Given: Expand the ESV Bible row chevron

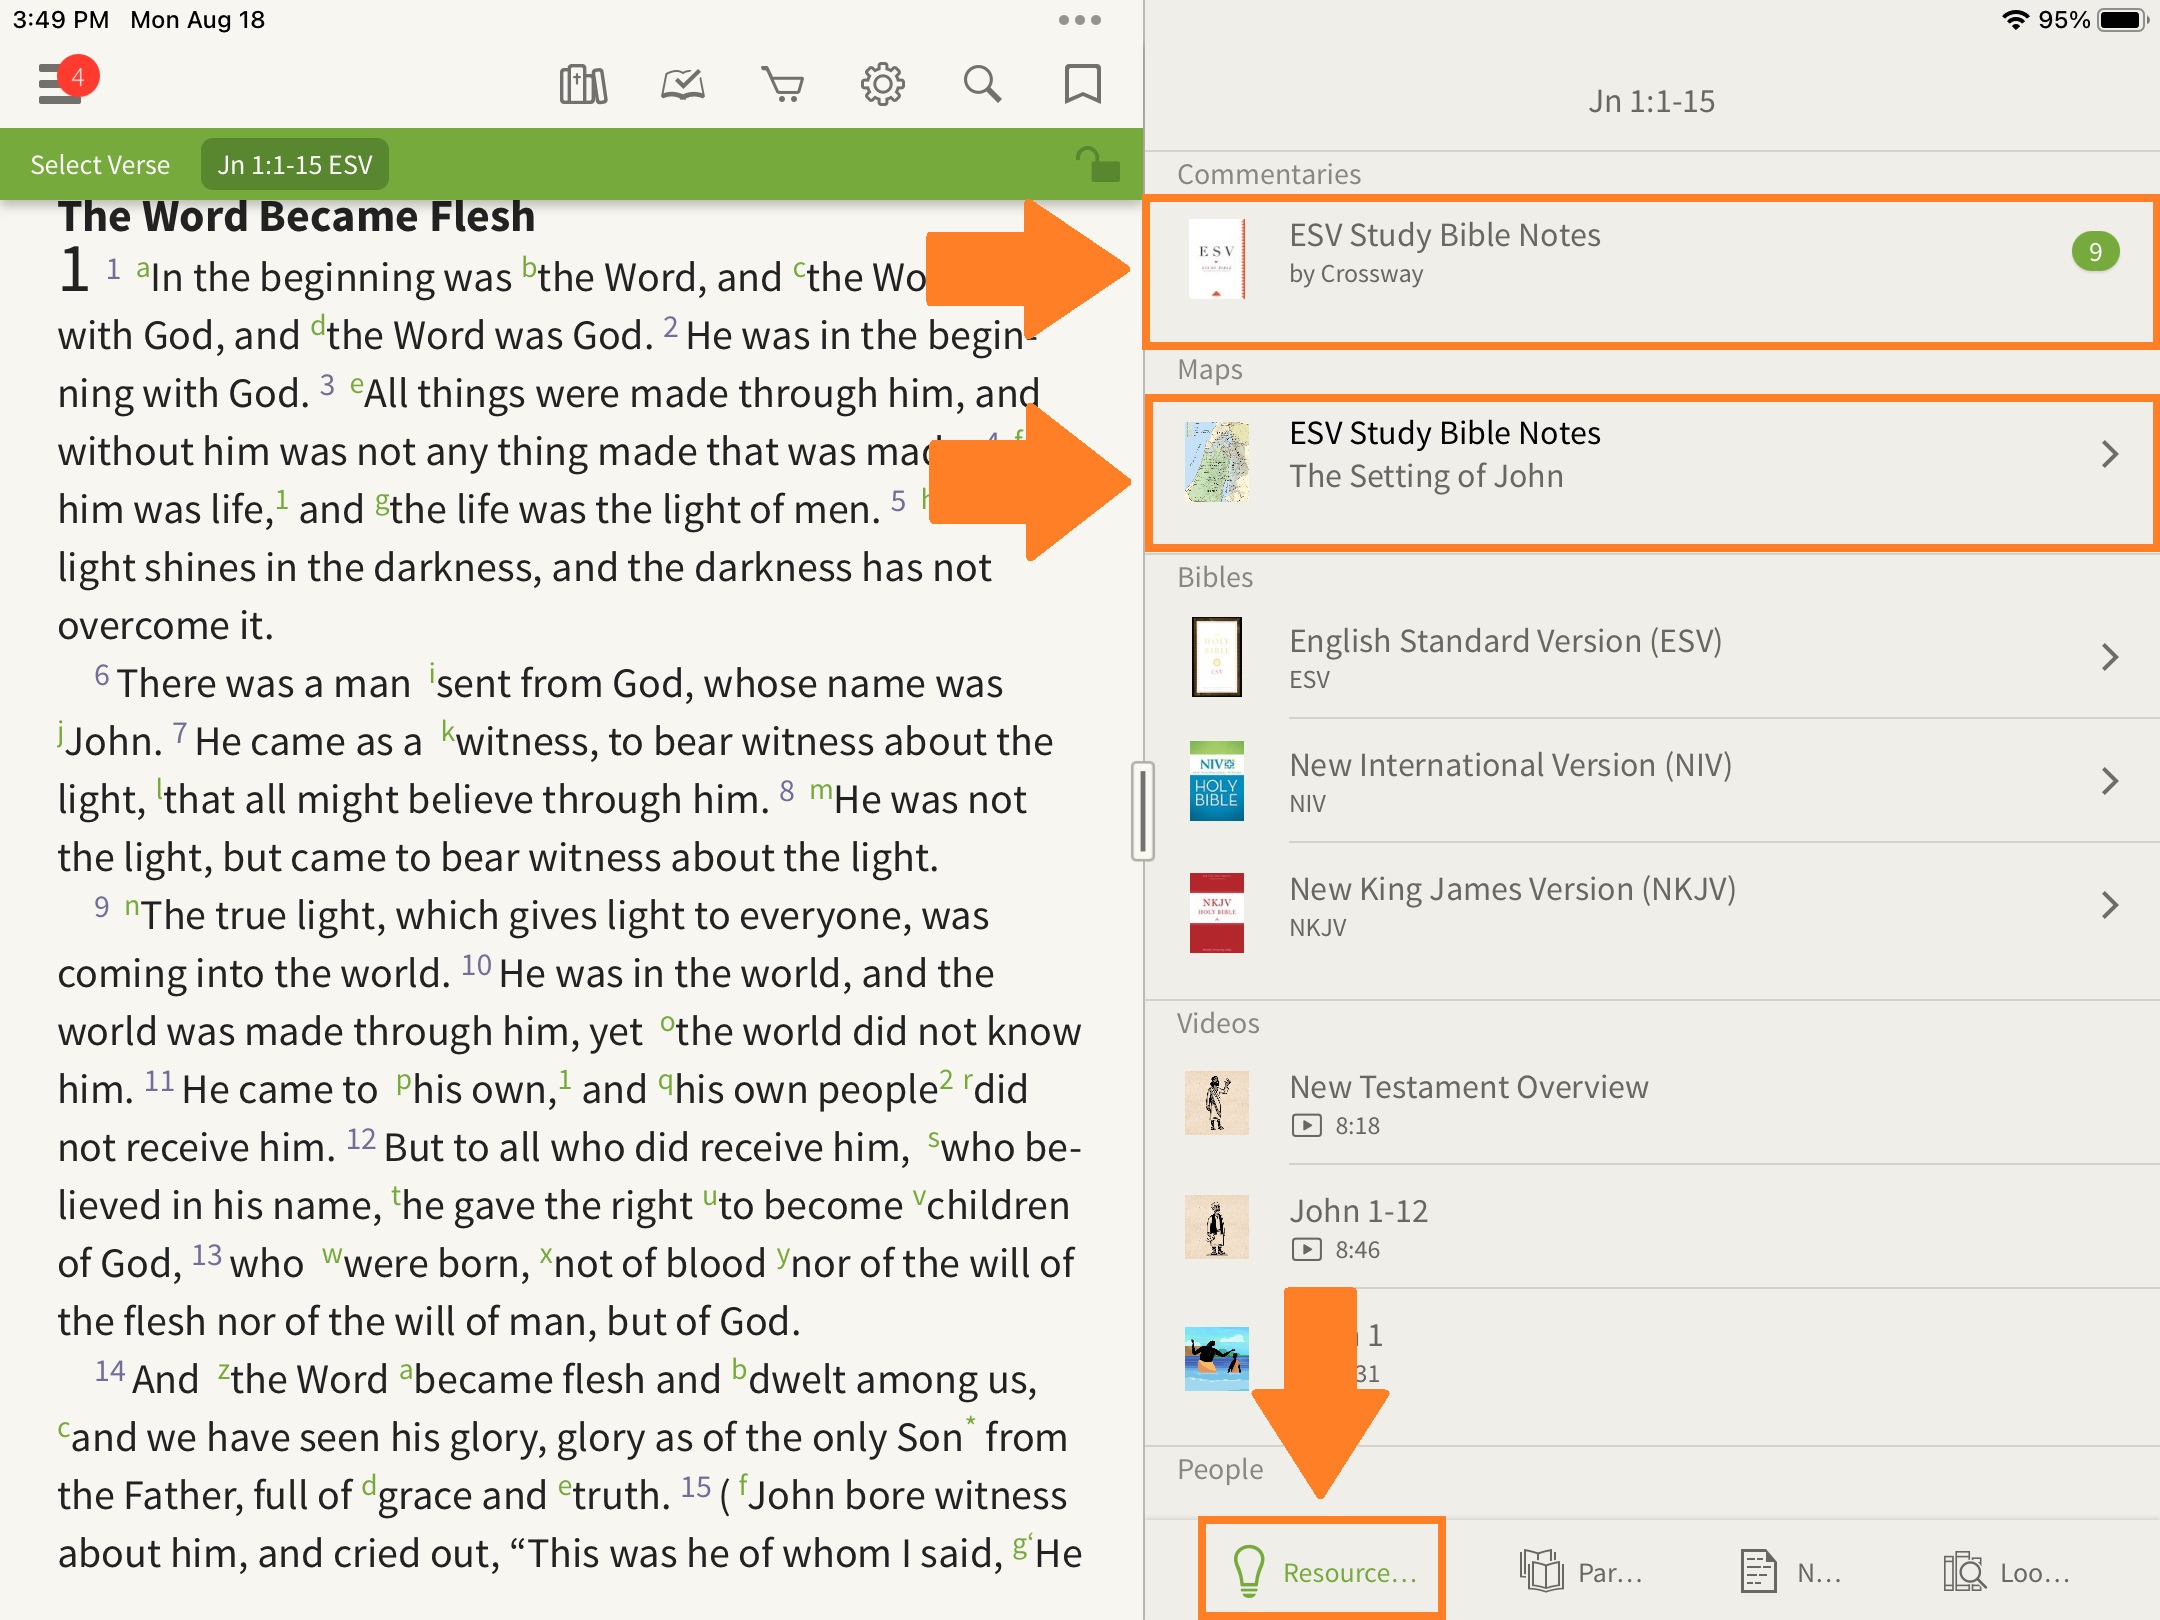Looking at the screenshot, I should coord(2110,657).
